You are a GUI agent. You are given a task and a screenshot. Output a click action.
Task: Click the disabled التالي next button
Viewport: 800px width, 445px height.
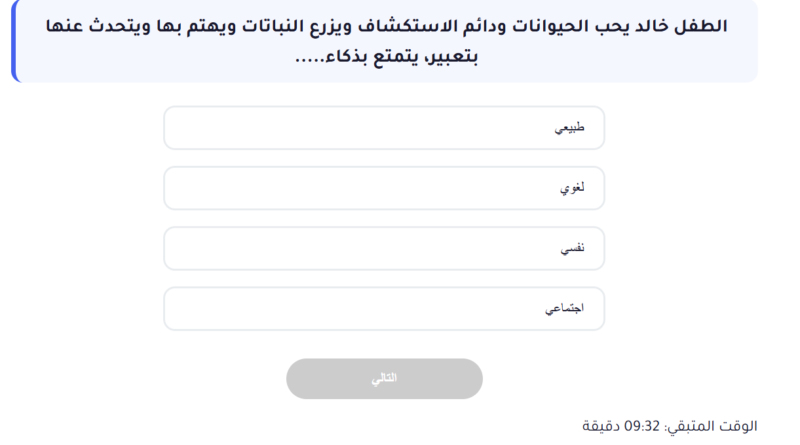[x=384, y=379]
